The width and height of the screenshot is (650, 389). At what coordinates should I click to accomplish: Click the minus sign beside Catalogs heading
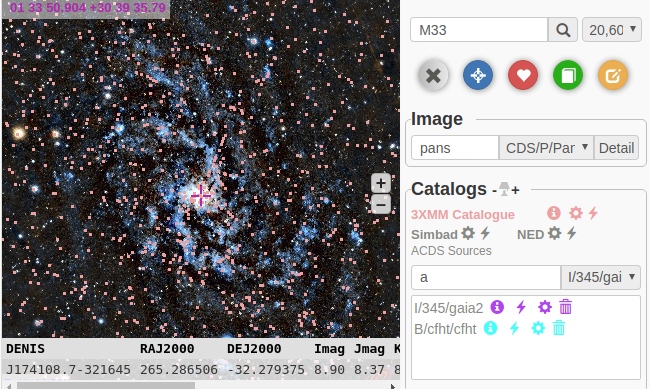coord(495,191)
